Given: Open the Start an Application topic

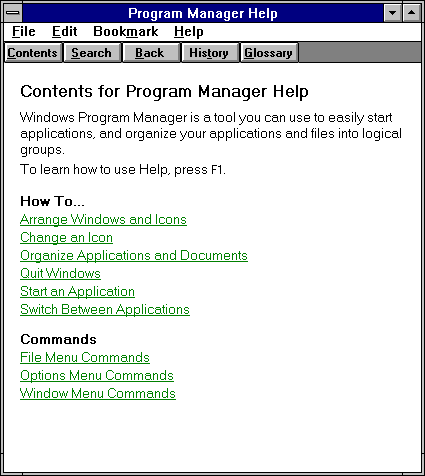Looking at the screenshot, I should coord(77,292).
